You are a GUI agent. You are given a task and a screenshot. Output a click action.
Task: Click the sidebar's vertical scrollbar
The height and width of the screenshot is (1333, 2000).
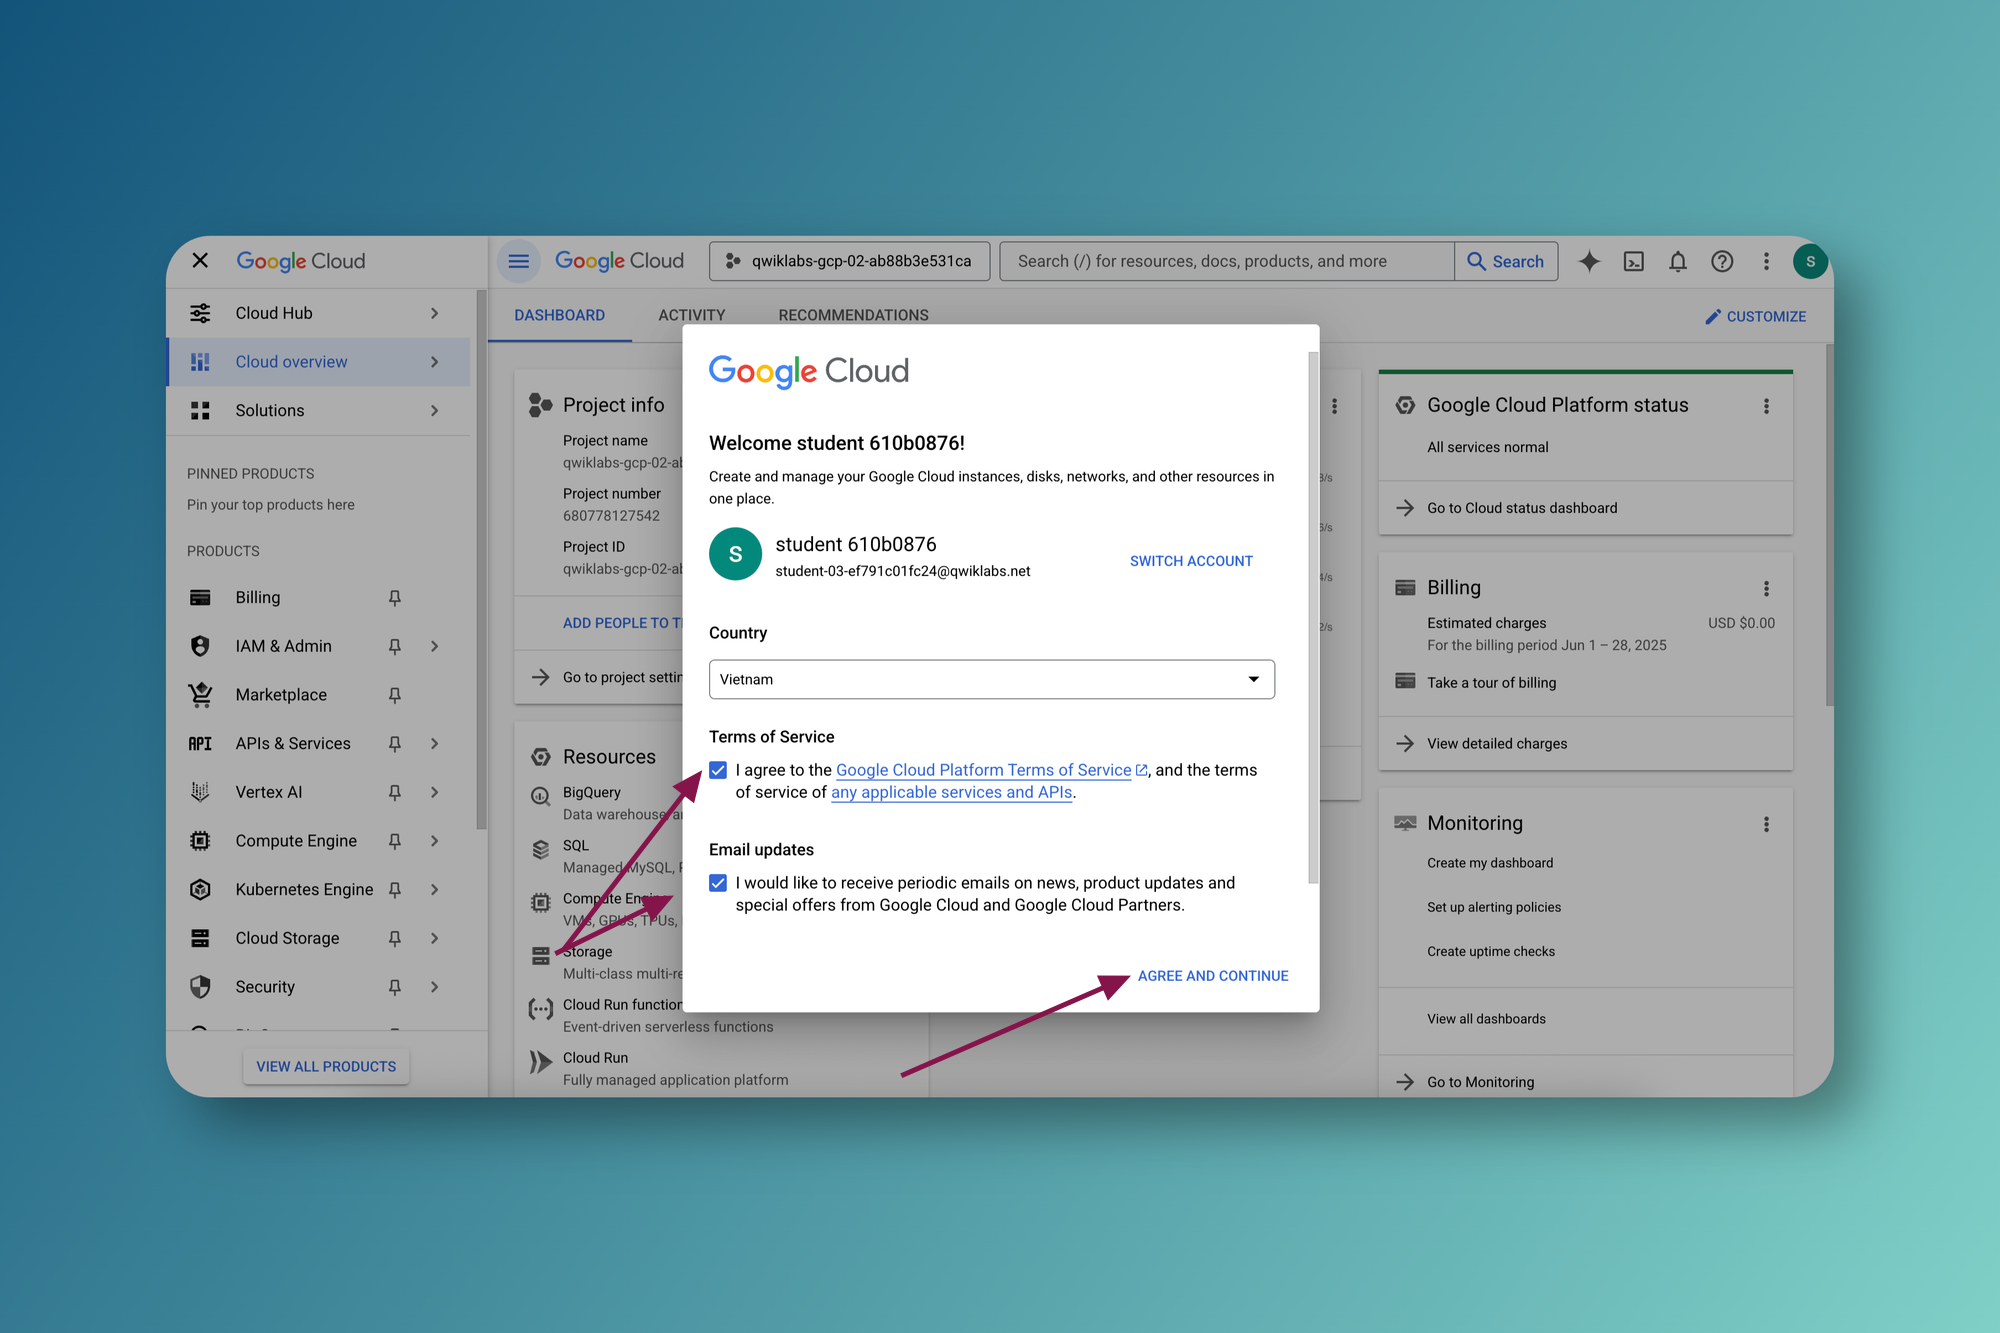click(x=482, y=560)
